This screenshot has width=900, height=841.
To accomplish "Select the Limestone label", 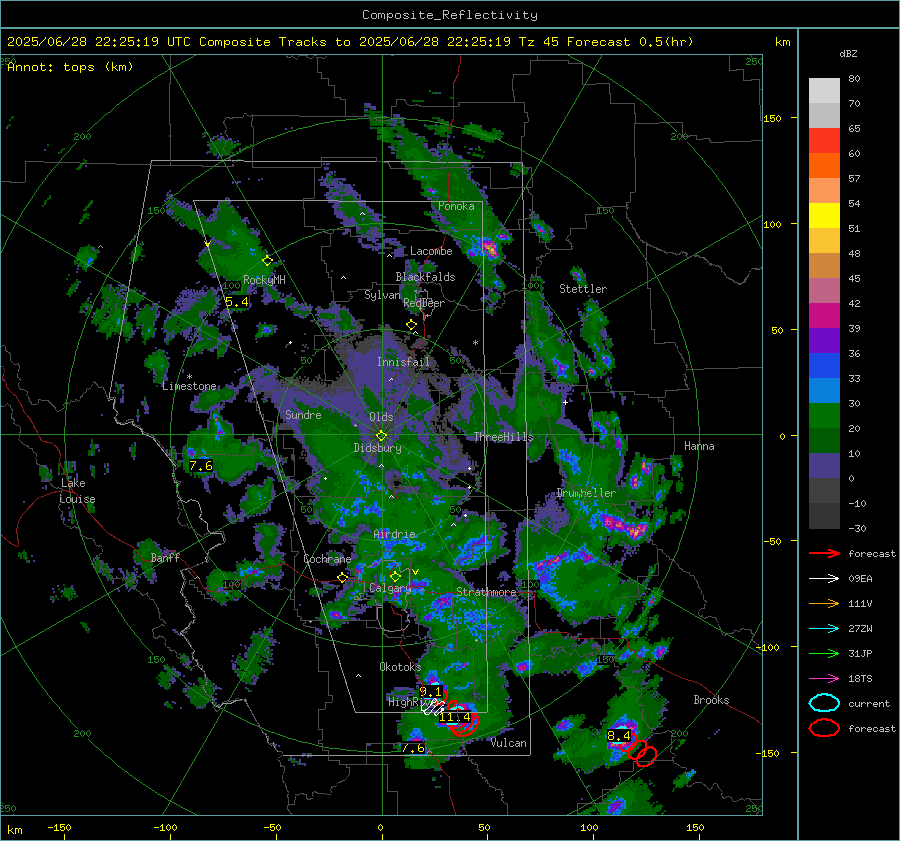I will 189,386.
